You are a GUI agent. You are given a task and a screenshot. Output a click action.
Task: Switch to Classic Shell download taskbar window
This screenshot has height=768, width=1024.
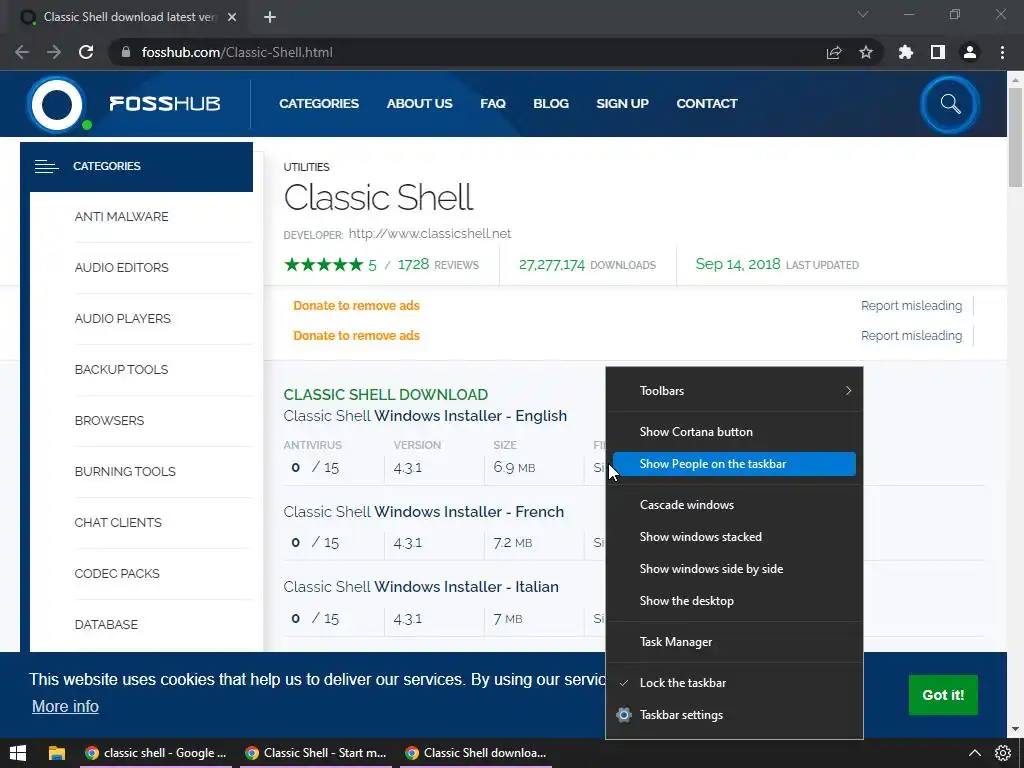(475, 753)
